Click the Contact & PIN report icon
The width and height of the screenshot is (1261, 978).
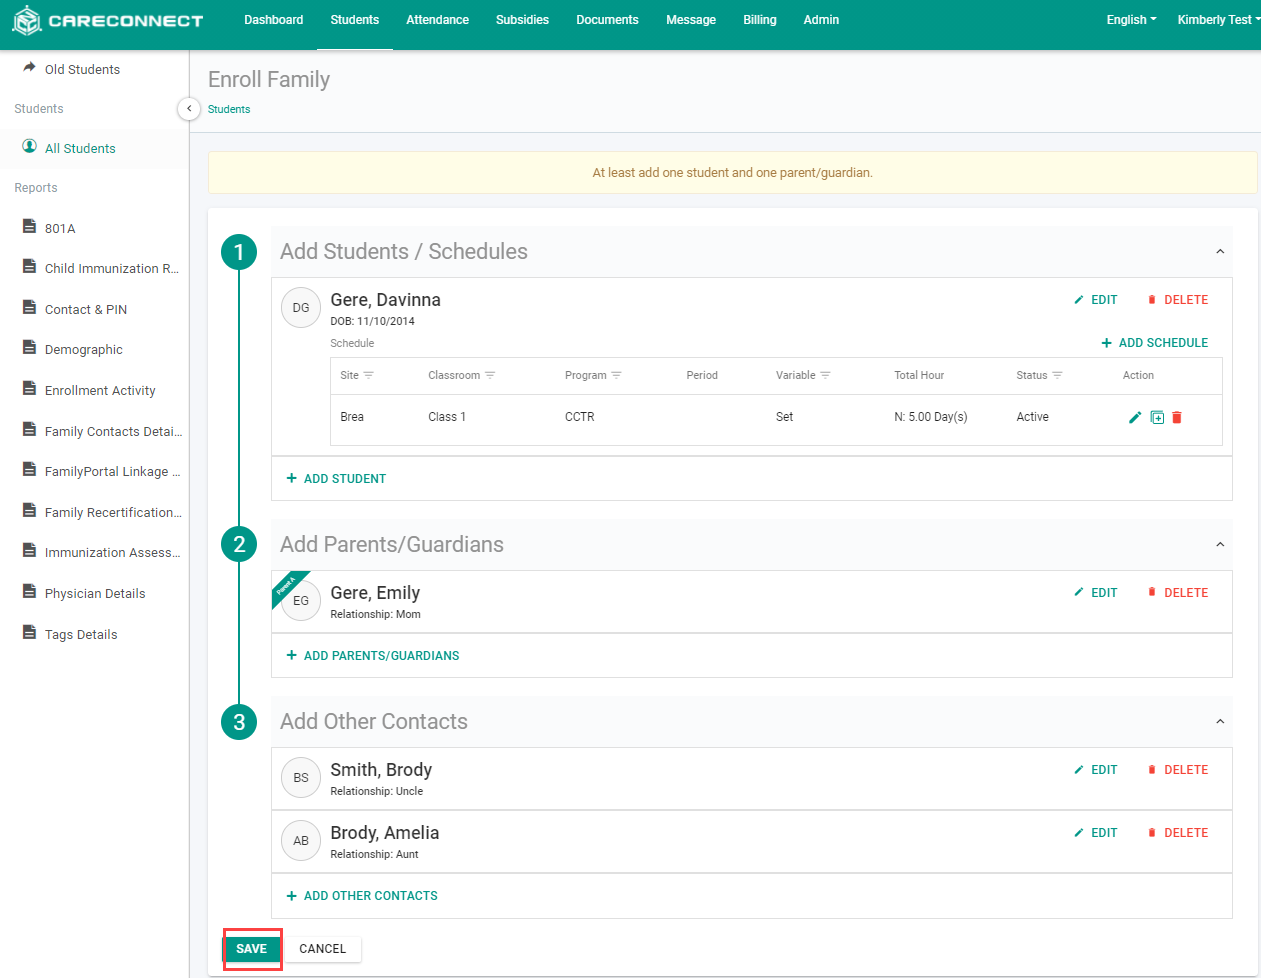[x=30, y=308]
